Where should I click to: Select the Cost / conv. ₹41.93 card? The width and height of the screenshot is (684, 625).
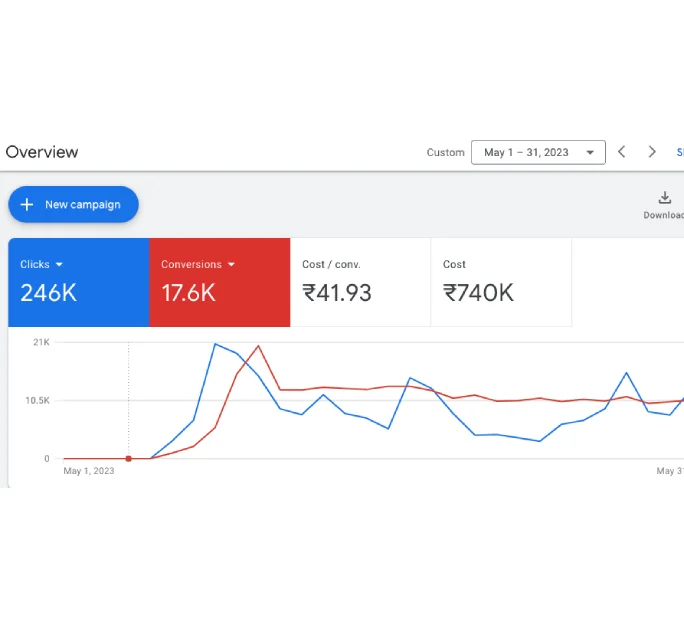coord(360,282)
